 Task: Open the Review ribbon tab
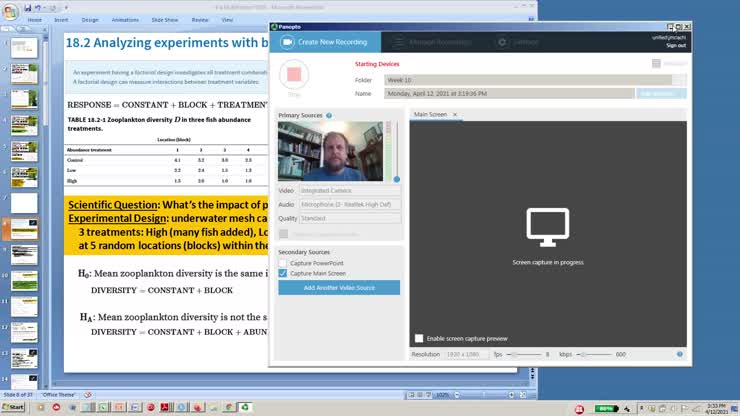(200, 20)
